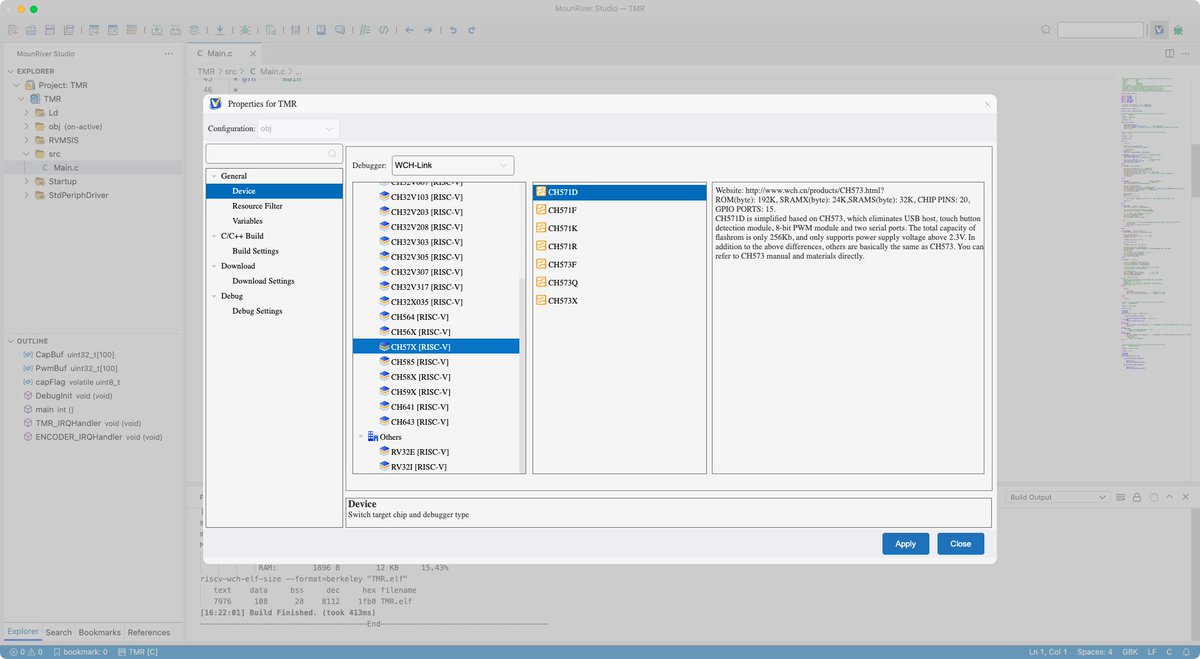Click the undo arrow in the main toolbar
The width and height of the screenshot is (1200, 659).
tap(453, 30)
